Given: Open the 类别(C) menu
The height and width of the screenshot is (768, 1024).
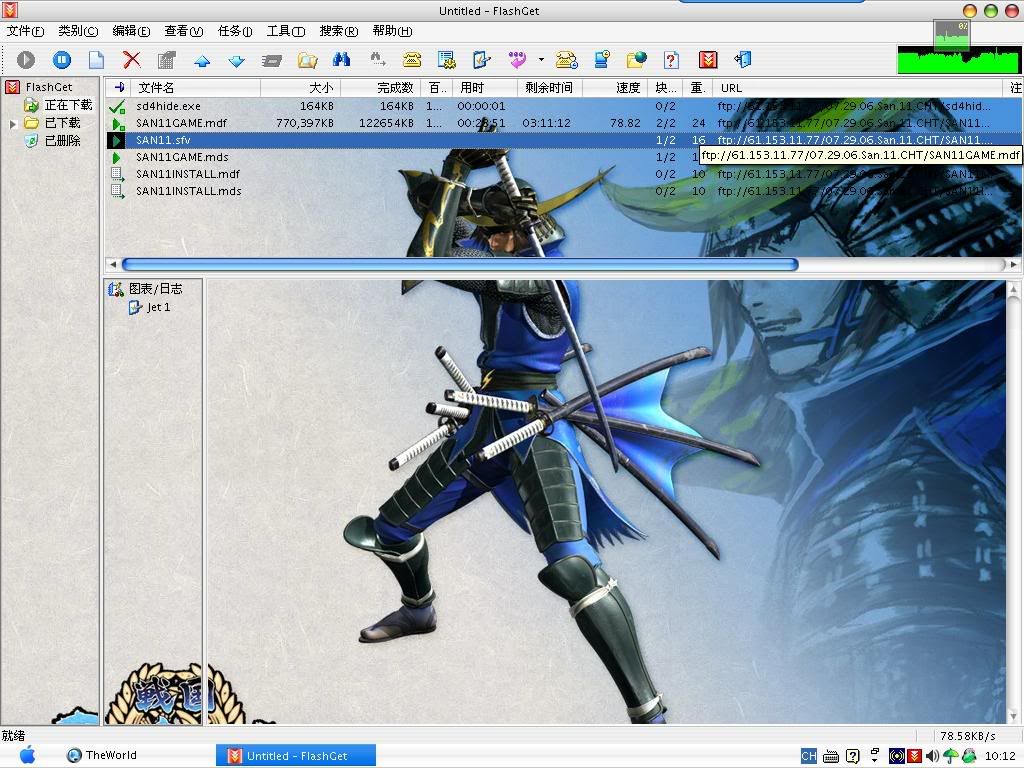Looking at the screenshot, I should pyautogui.click(x=78, y=31).
